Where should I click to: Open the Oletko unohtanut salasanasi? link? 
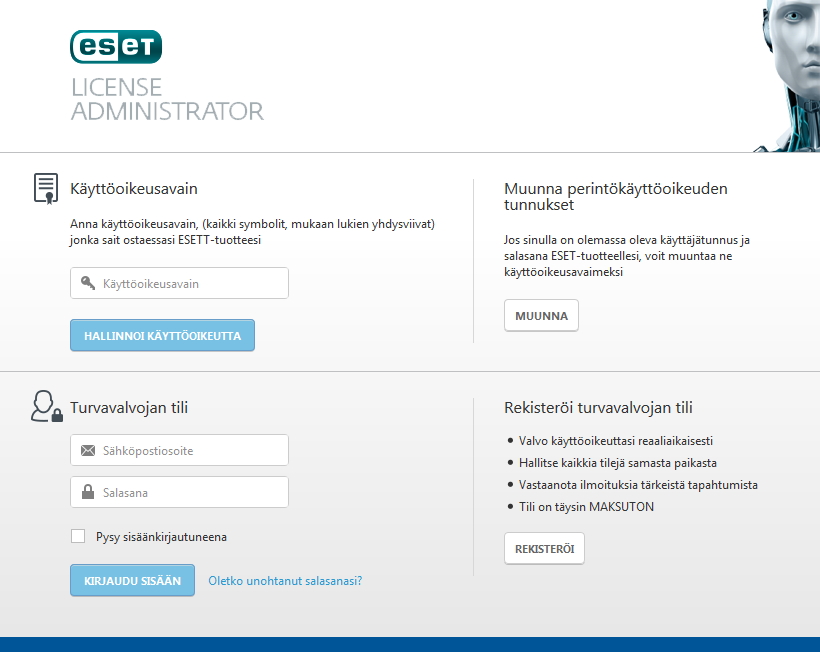285,580
